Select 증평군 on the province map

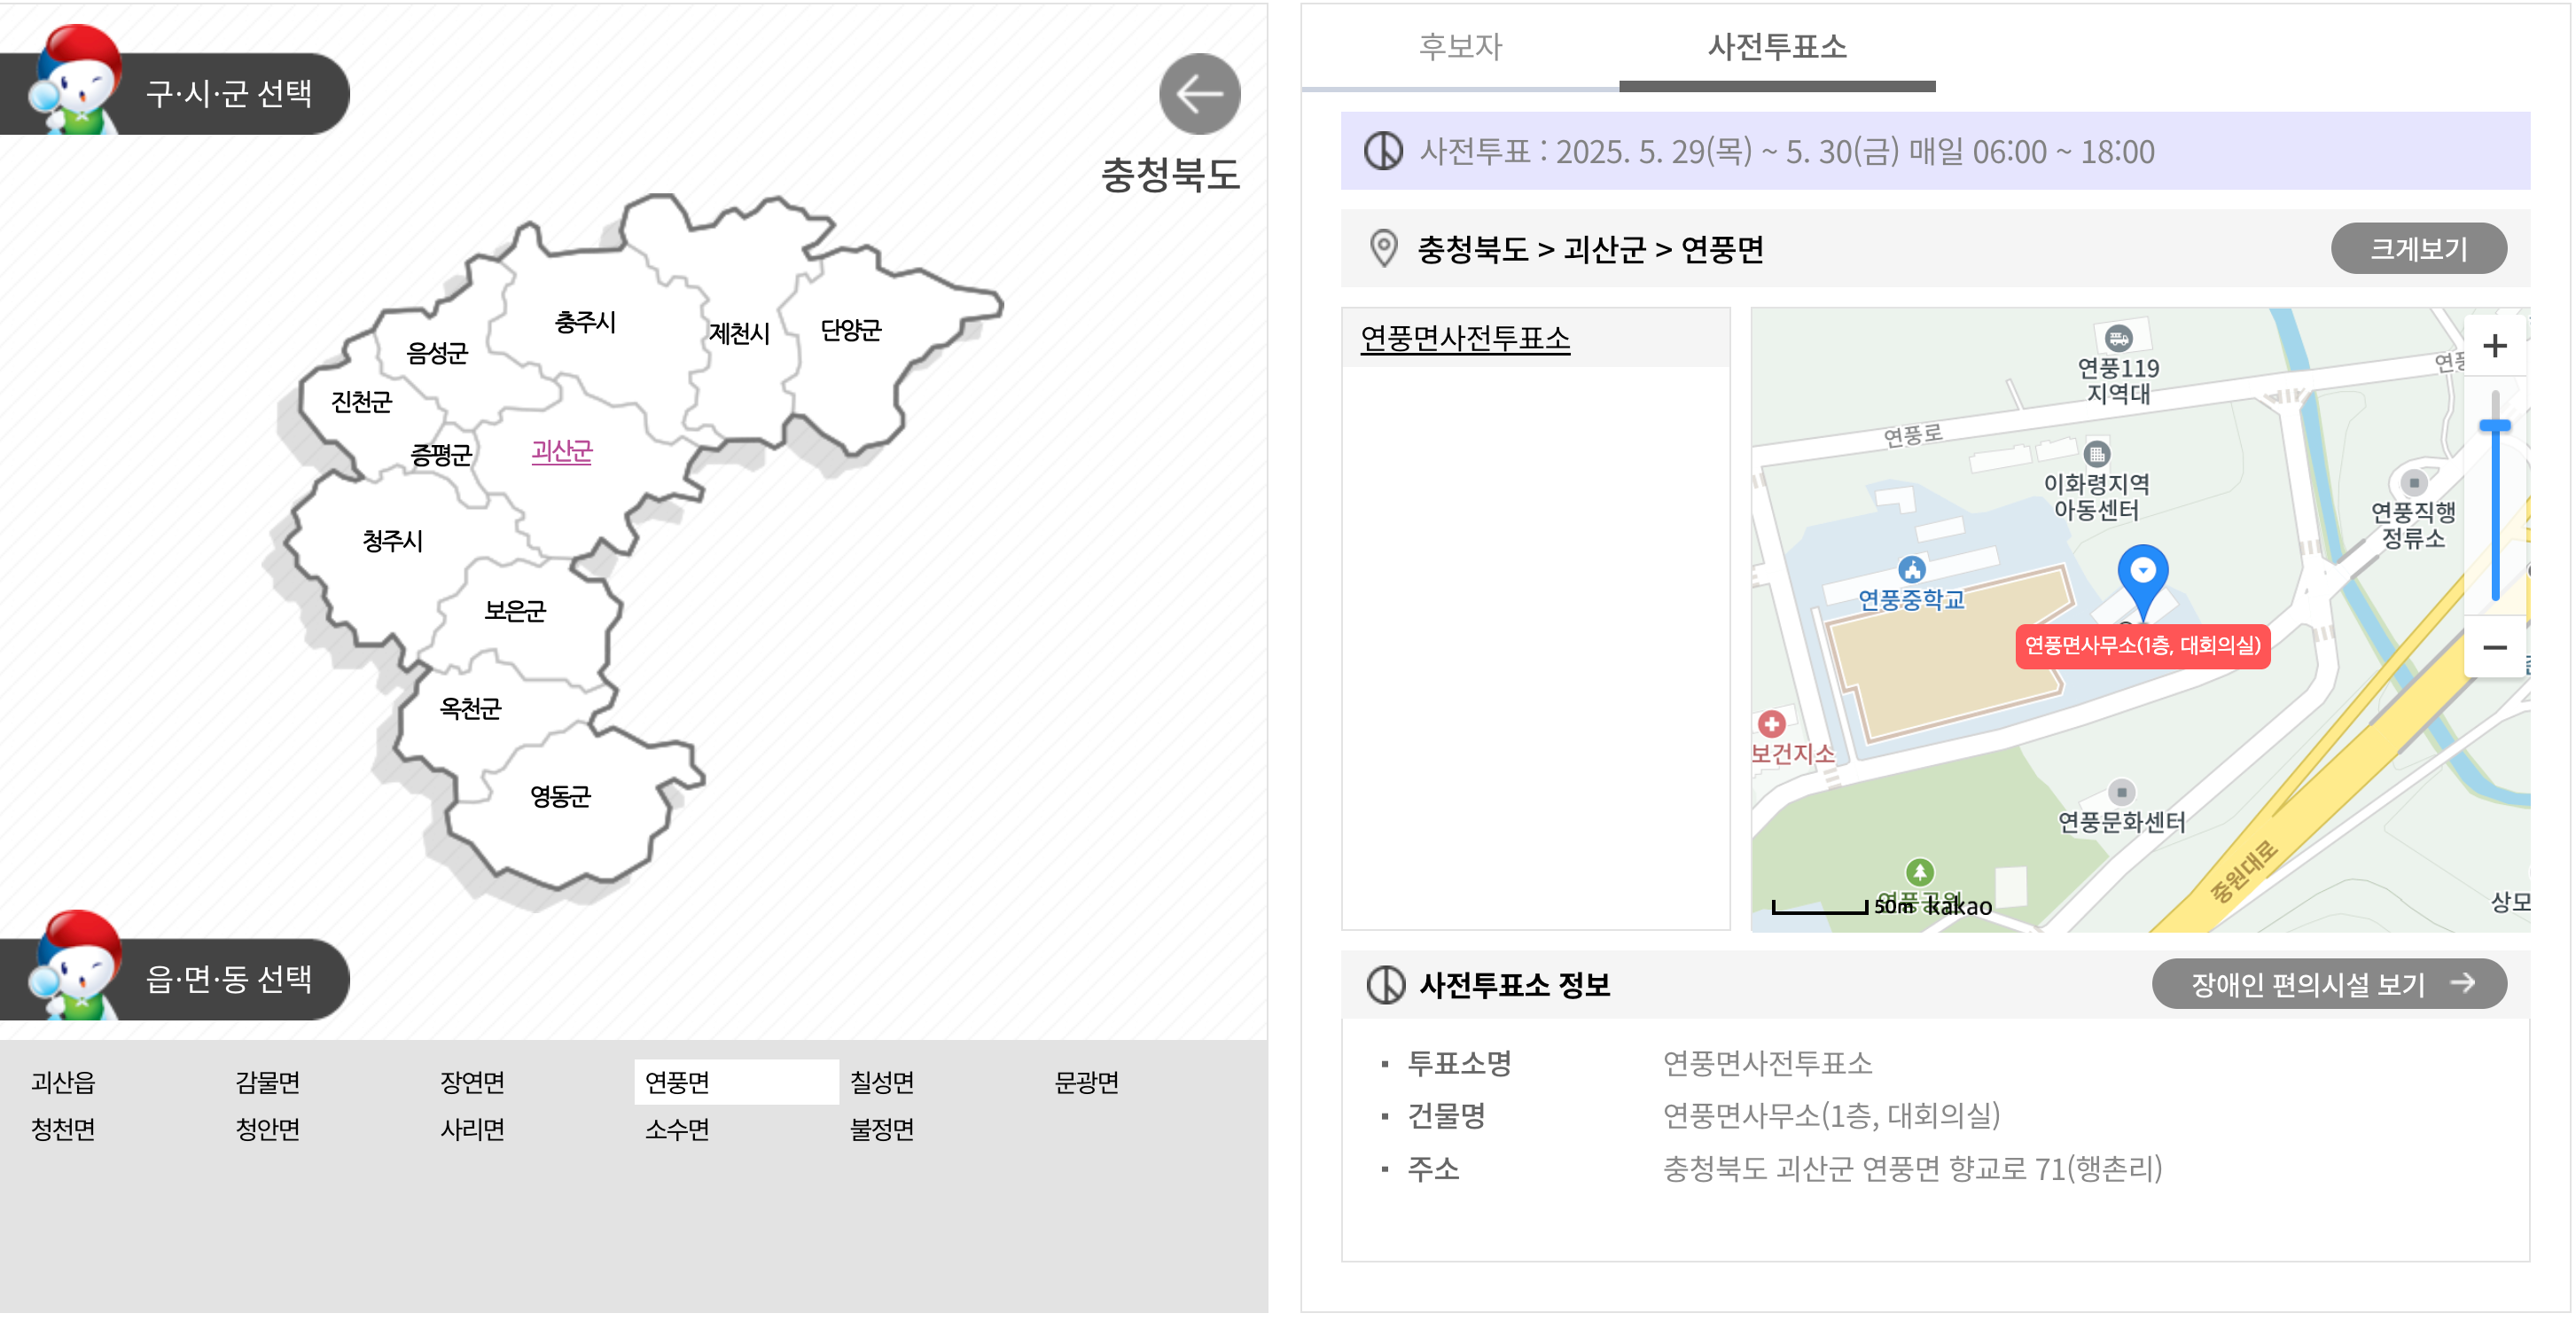point(441,455)
